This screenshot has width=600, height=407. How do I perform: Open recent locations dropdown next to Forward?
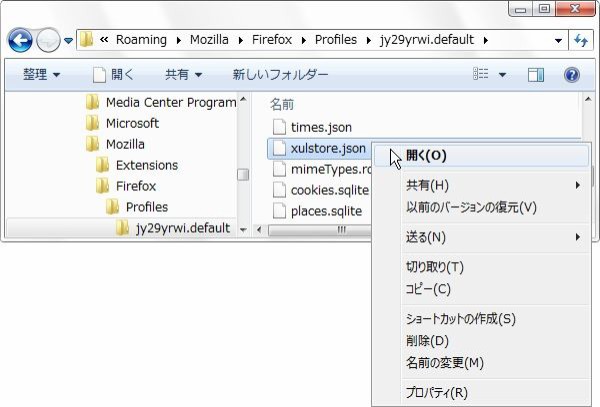68,40
